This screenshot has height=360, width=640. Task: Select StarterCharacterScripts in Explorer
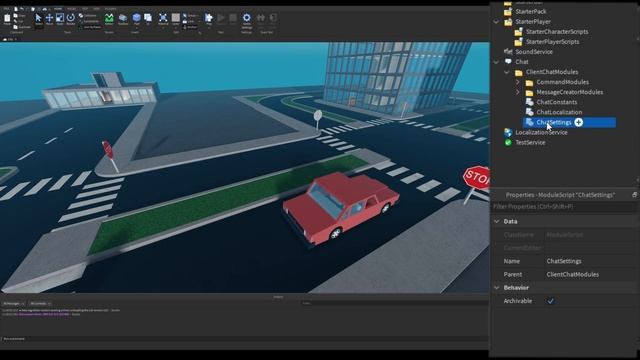coord(557,31)
